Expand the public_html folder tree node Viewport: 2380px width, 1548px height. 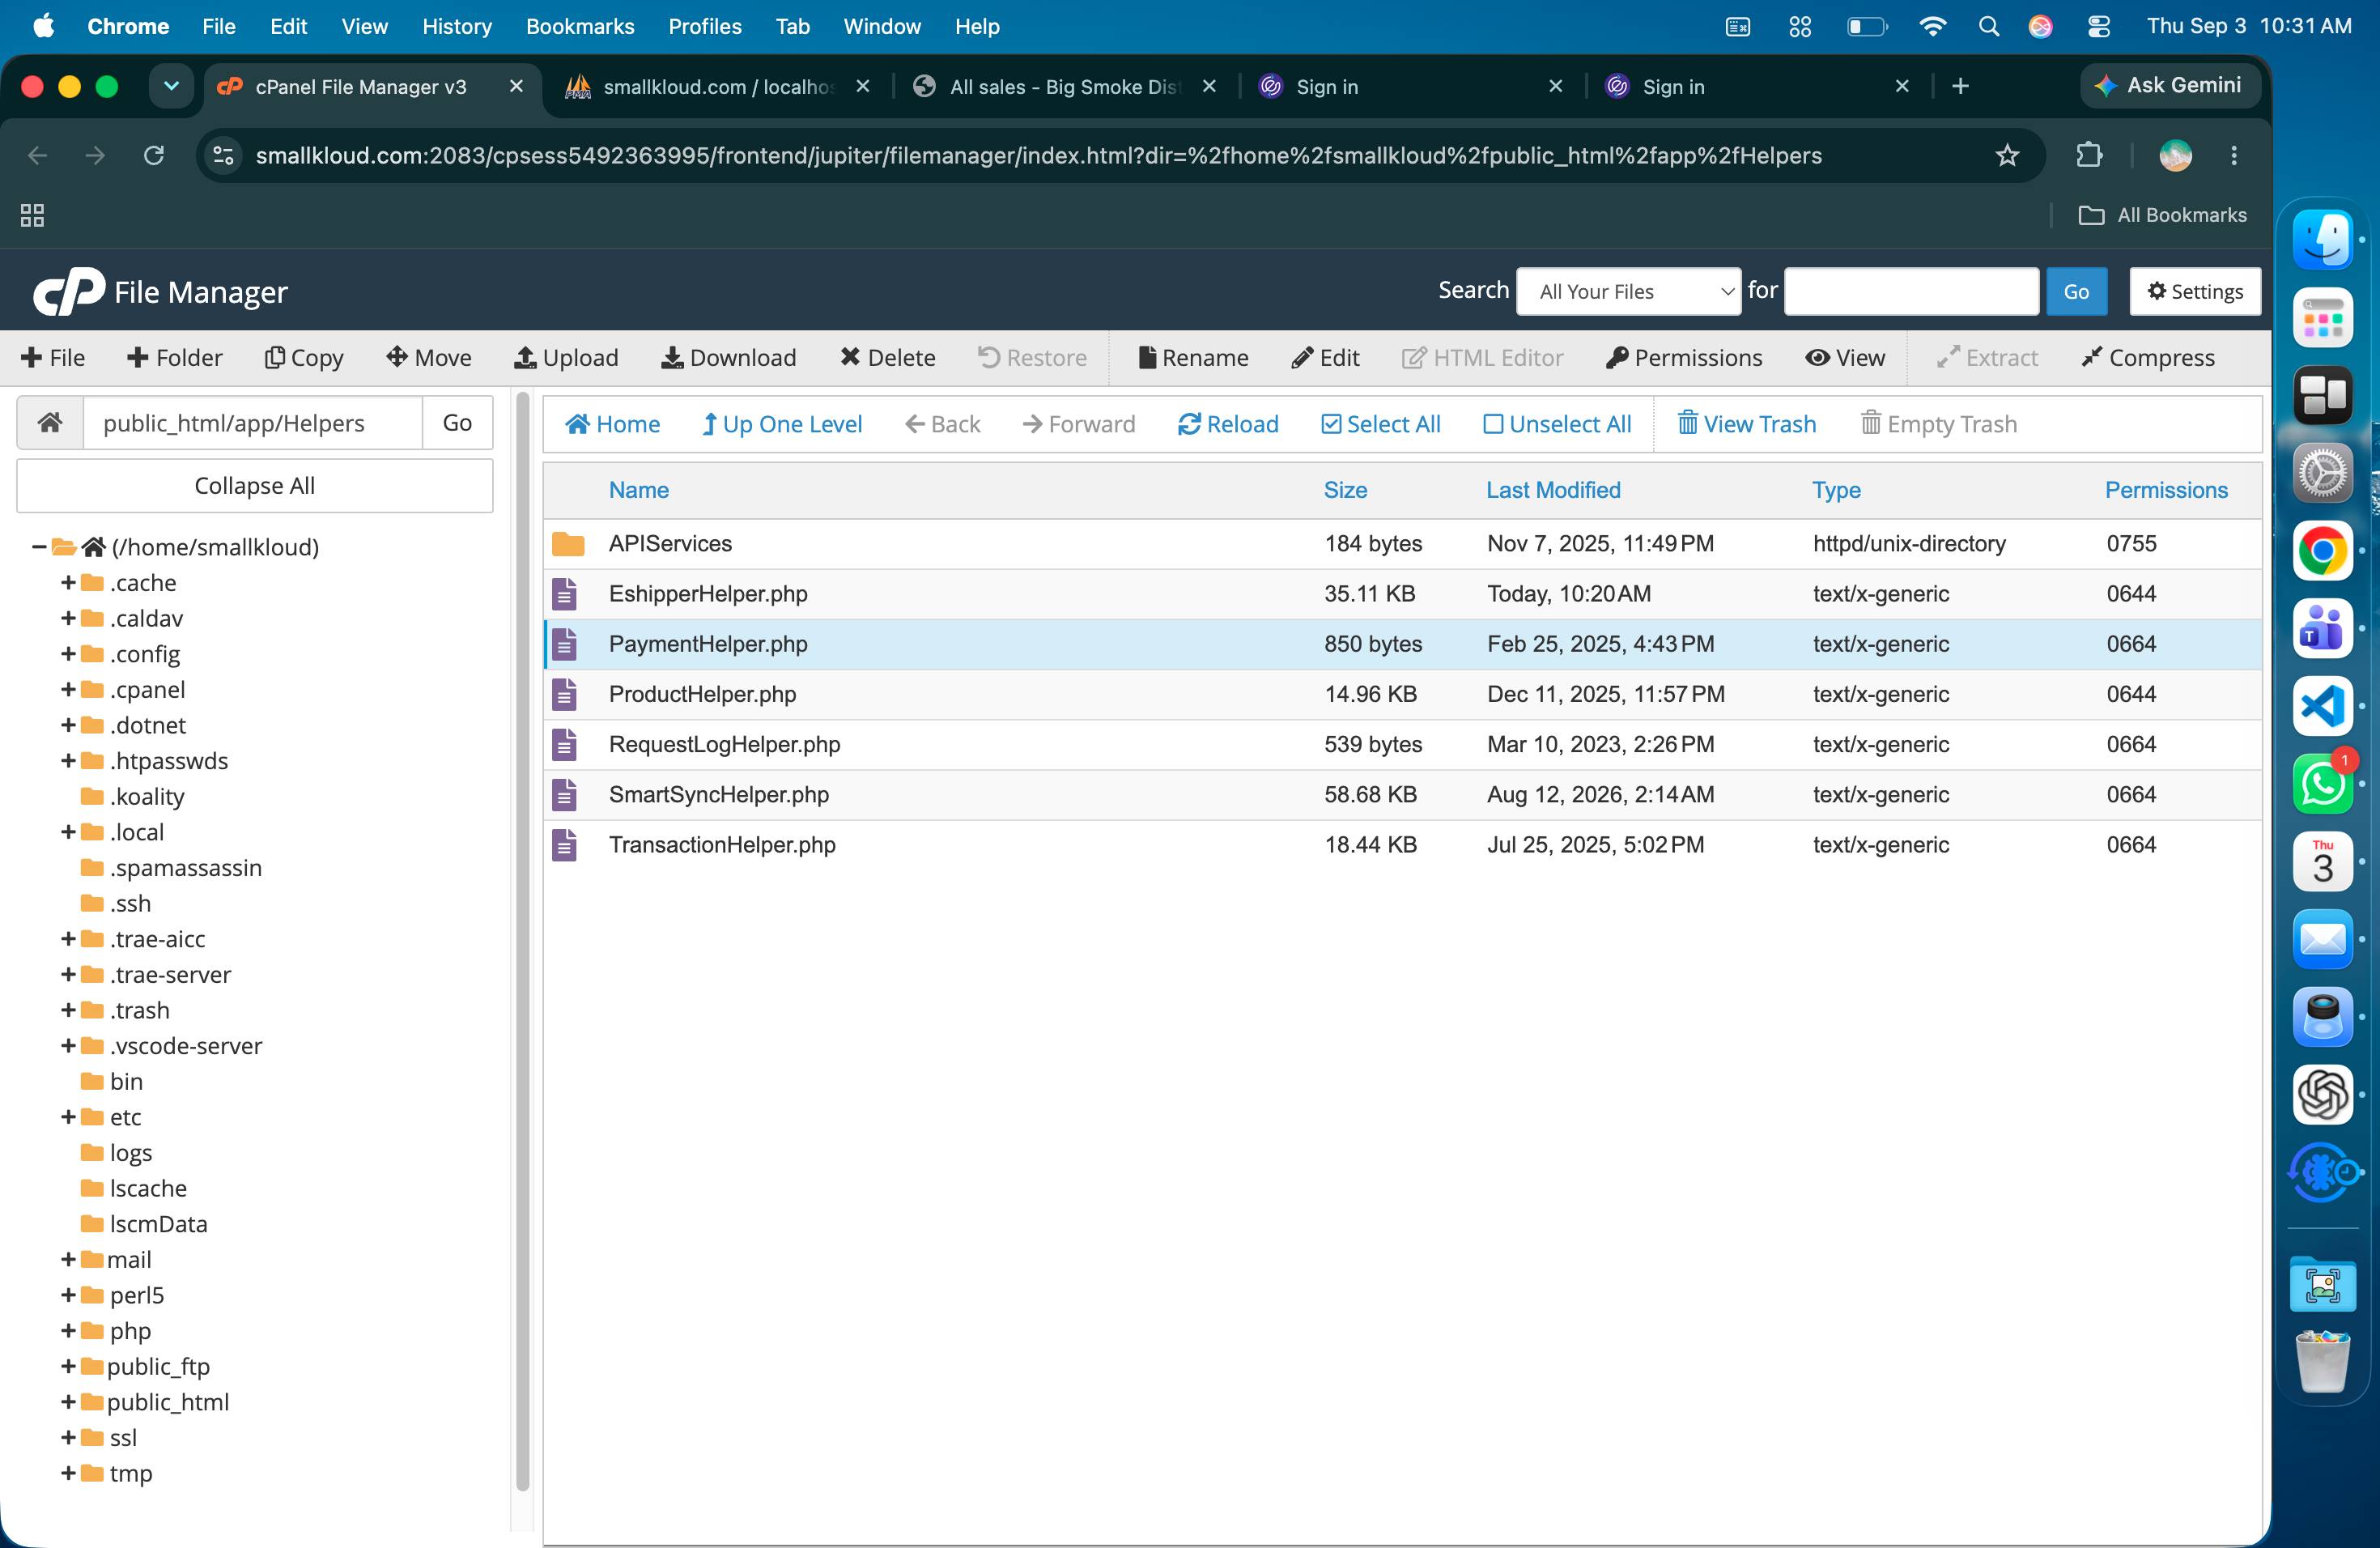(x=68, y=1402)
